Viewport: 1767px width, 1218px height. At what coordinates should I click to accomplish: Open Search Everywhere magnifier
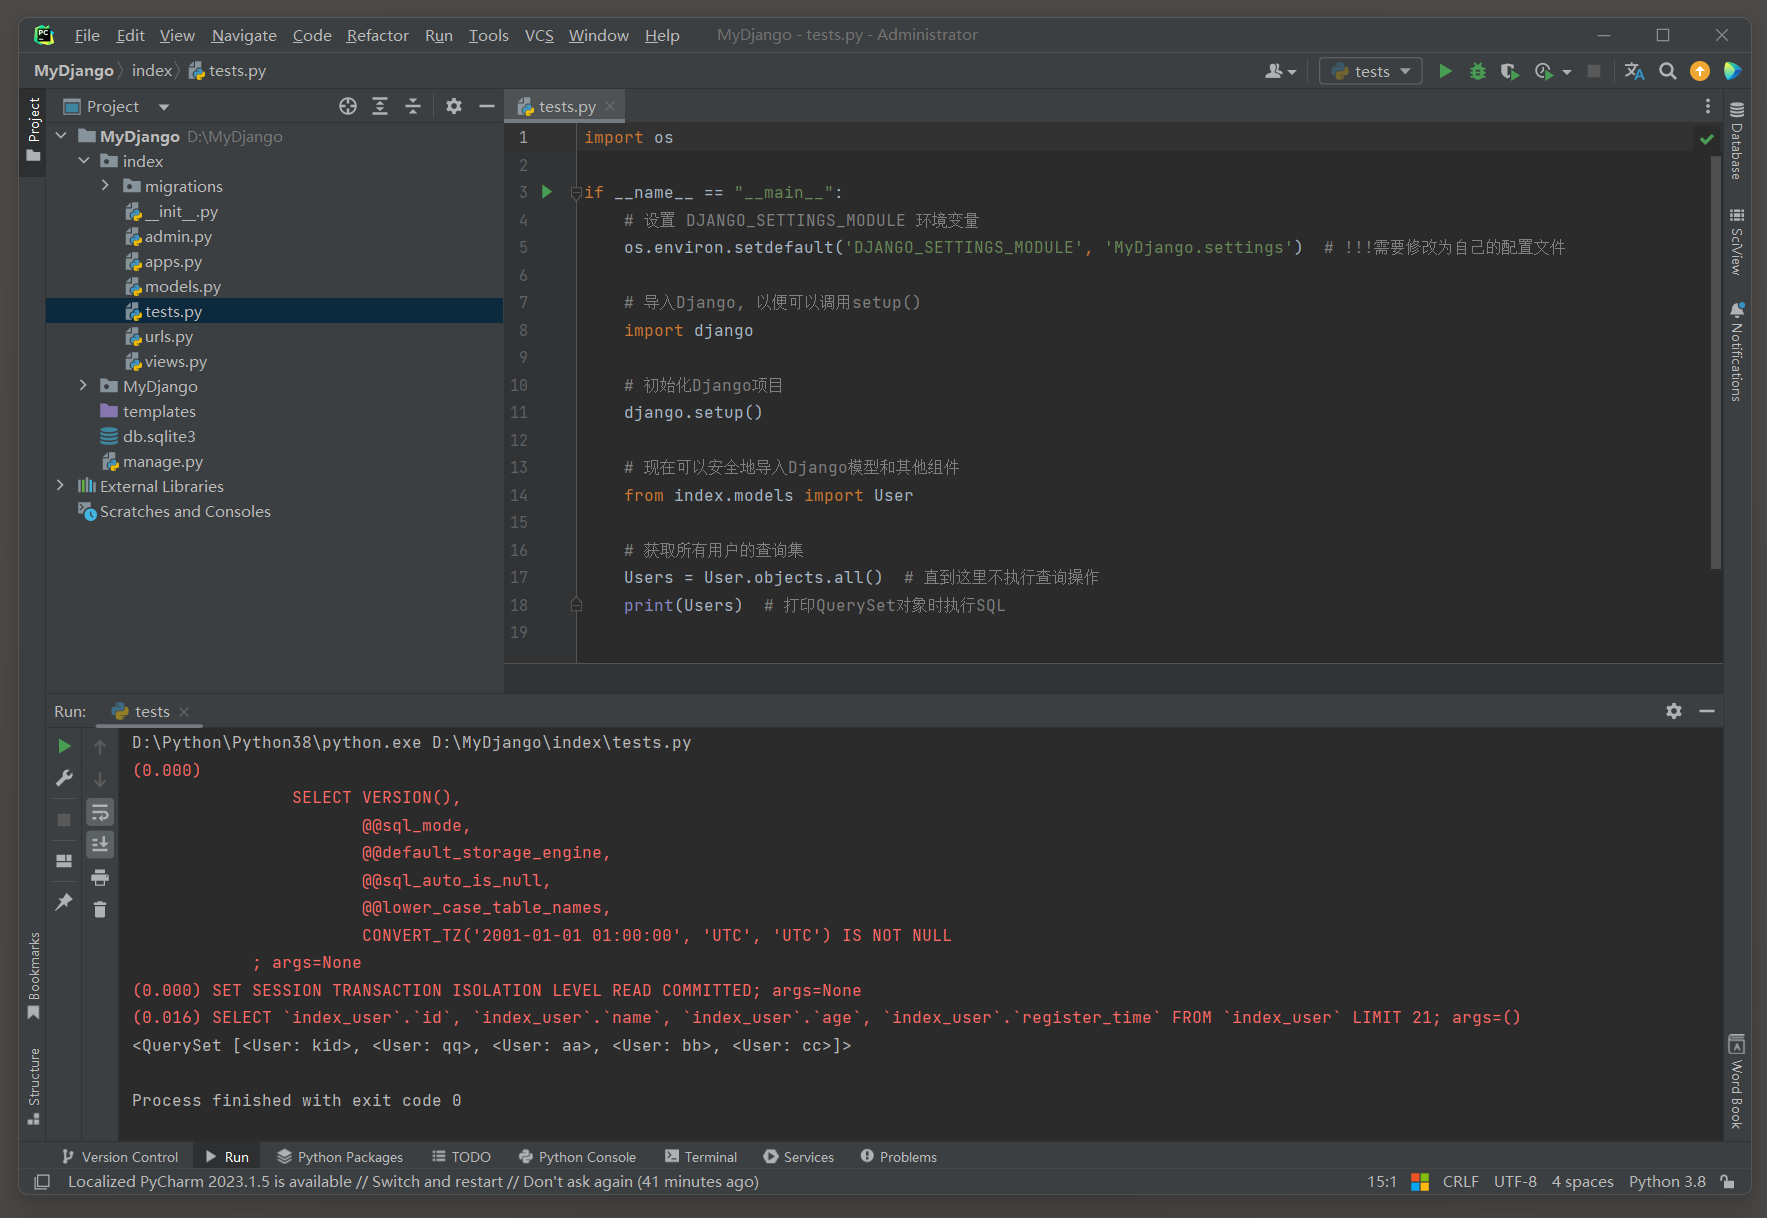point(1667,71)
